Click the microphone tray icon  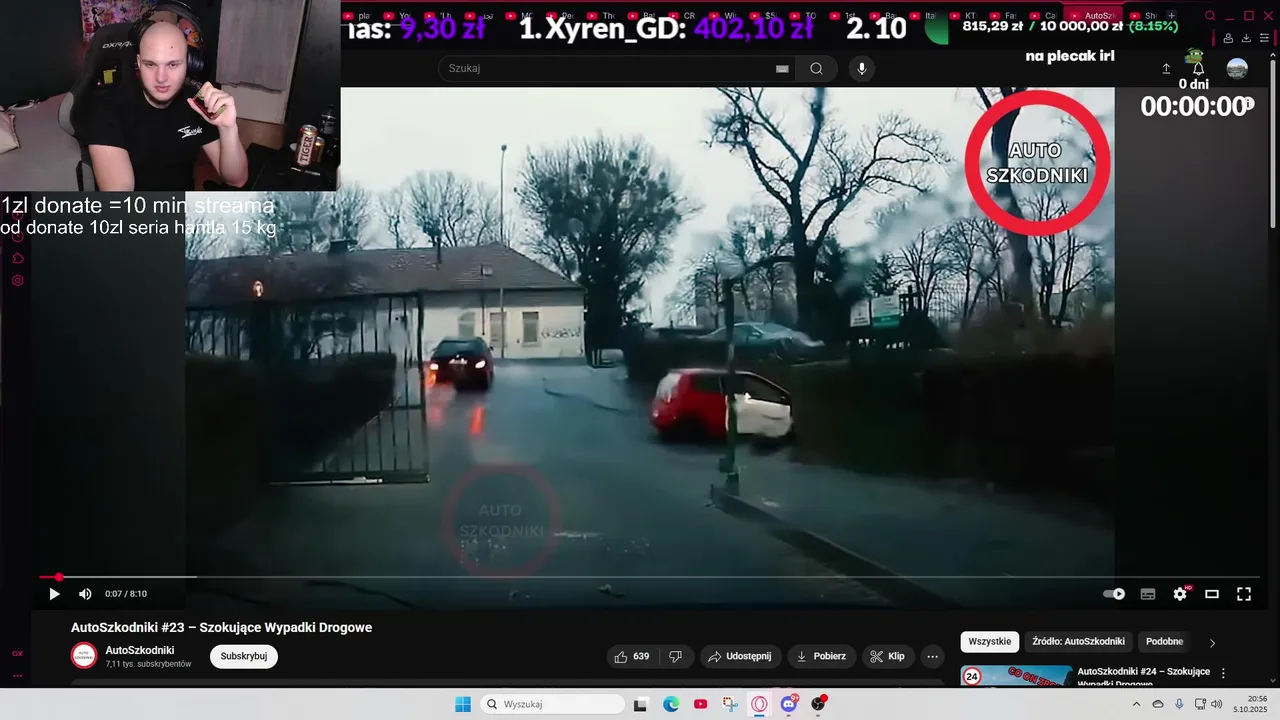1179,704
